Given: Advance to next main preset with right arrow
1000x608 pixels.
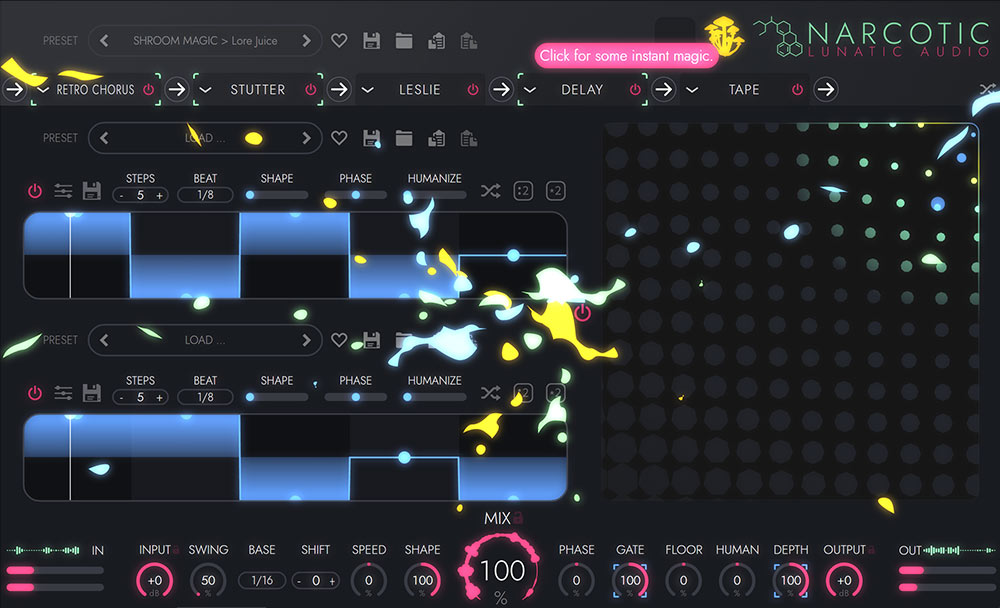Looking at the screenshot, I should click(x=308, y=40).
